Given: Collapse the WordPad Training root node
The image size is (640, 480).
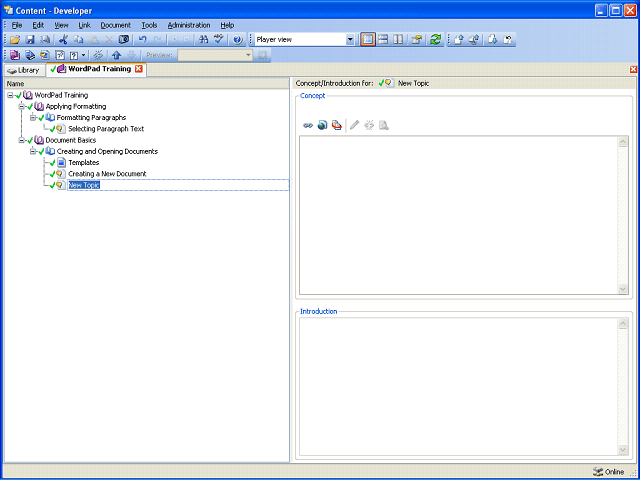Looking at the screenshot, I should point(10,95).
